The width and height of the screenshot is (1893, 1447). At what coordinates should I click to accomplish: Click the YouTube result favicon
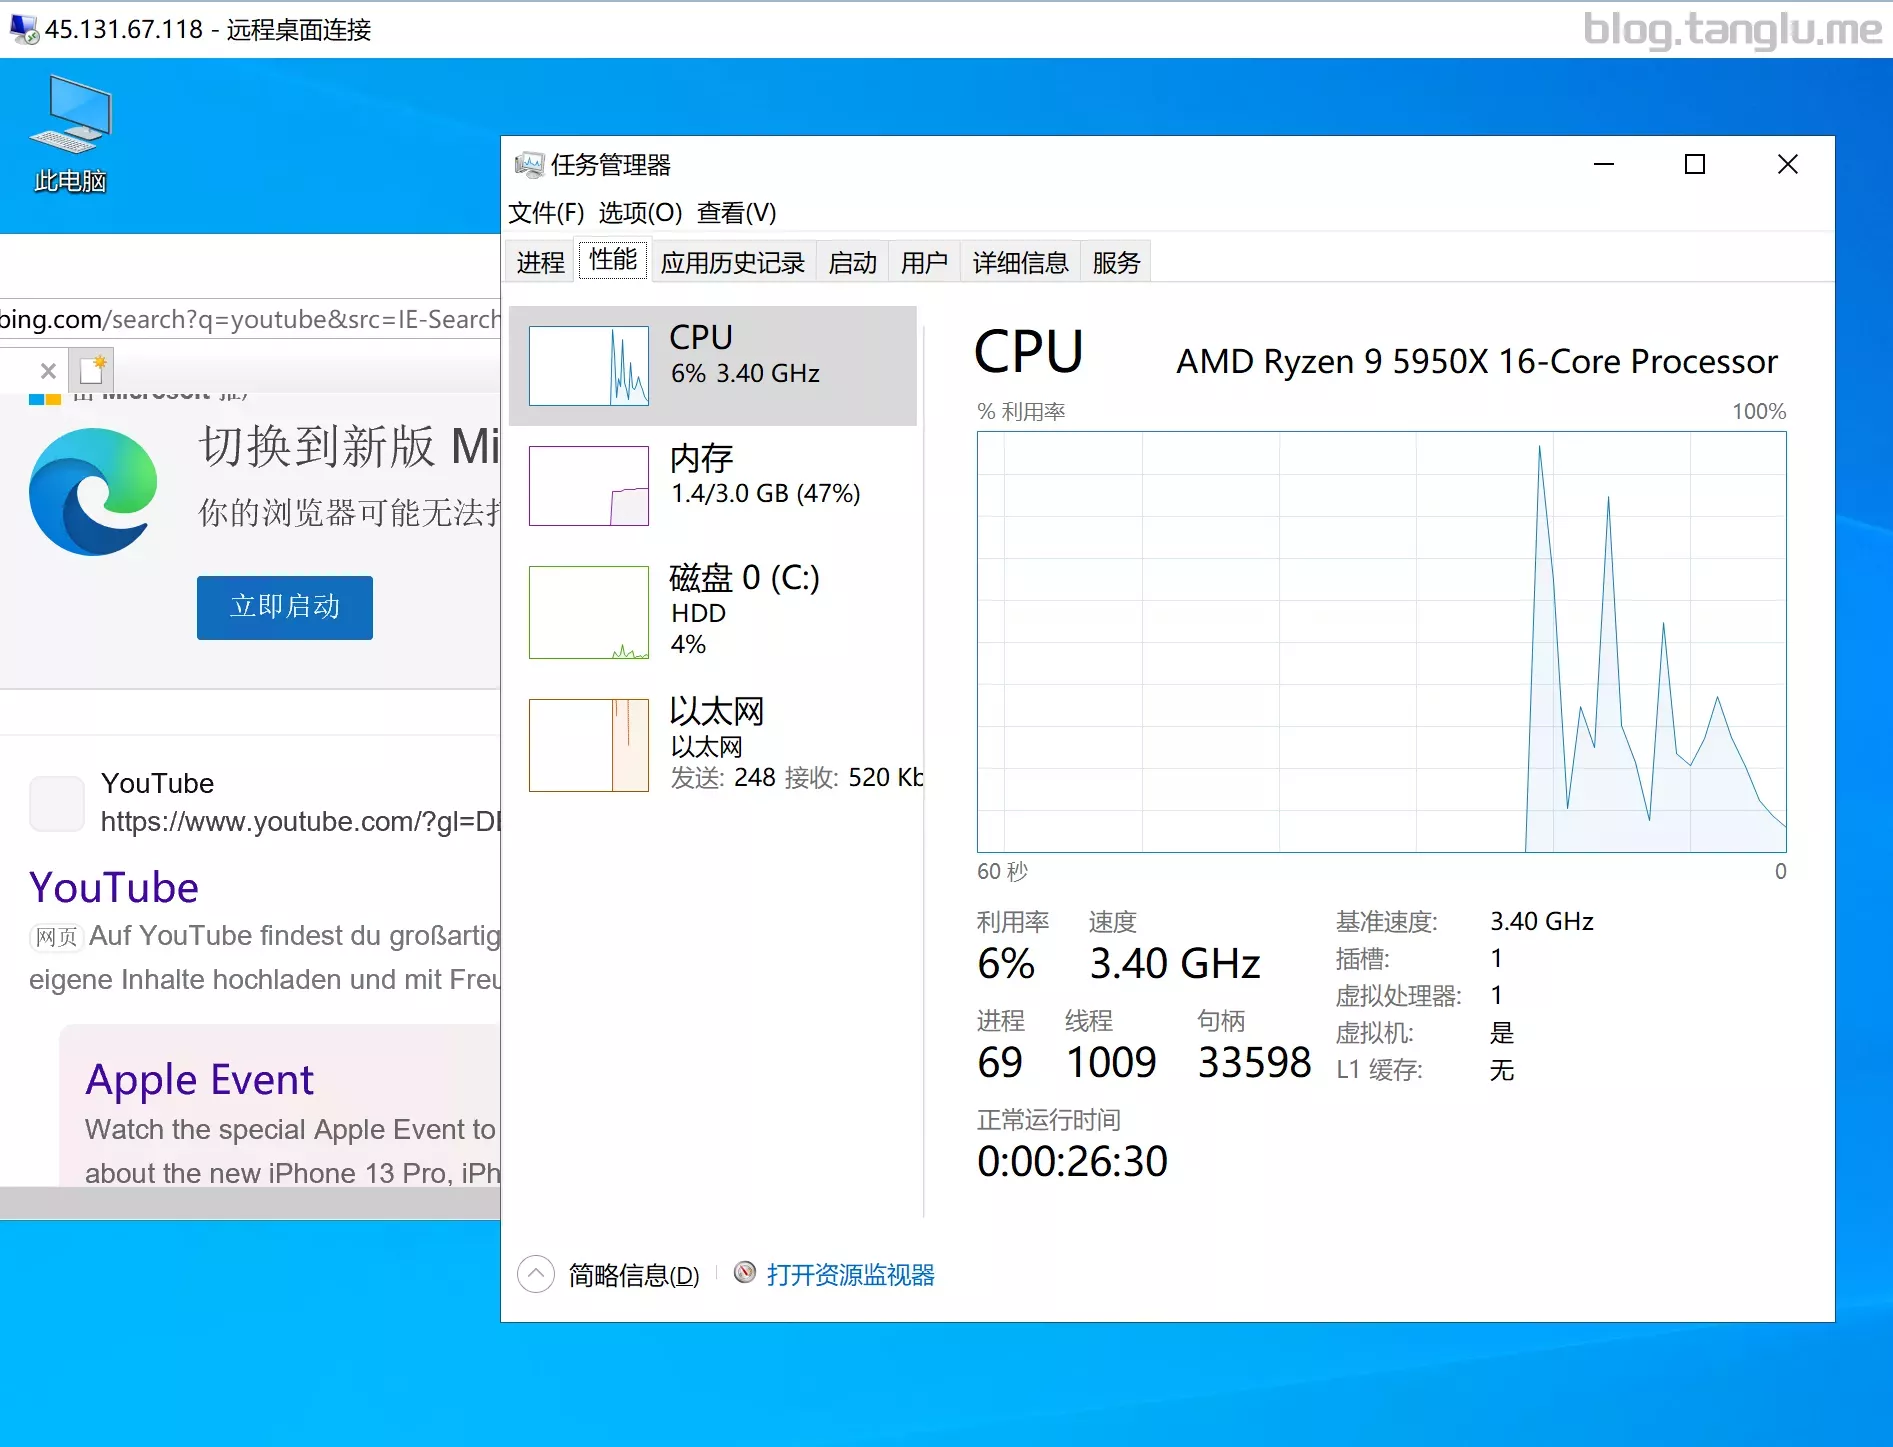[57, 803]
